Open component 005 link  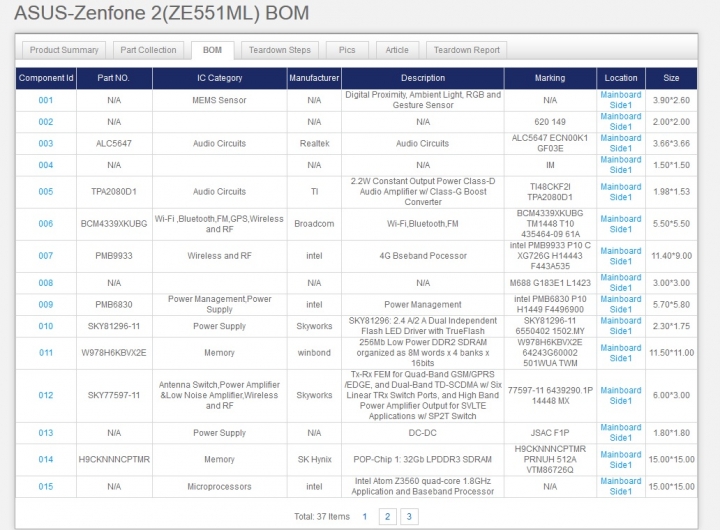45,192
